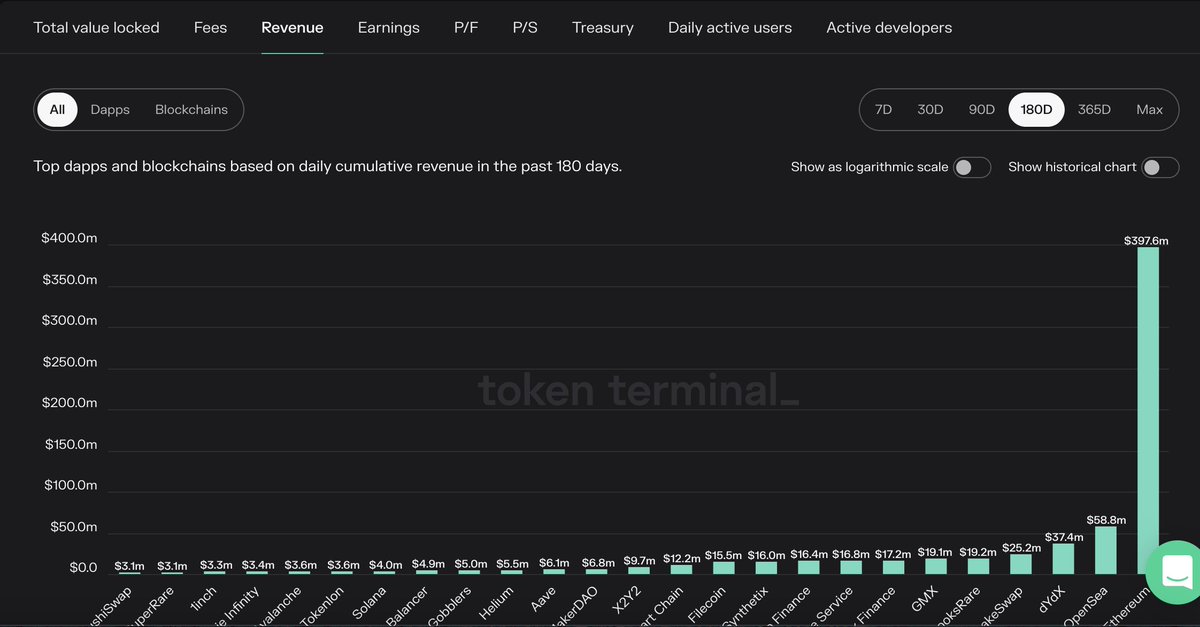1200x627 pixels.
Task: Click the $3.4m value label
Action: click(257, 566)
